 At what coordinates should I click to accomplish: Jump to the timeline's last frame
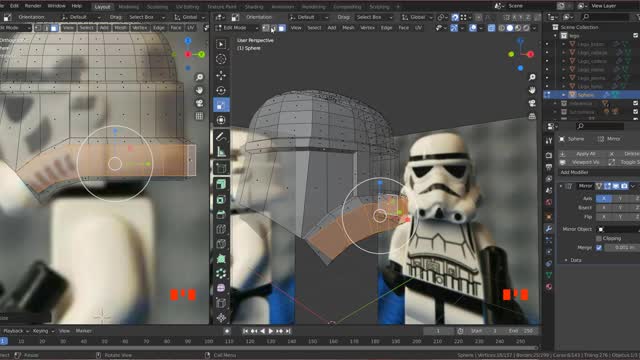[x=288, y=331]
